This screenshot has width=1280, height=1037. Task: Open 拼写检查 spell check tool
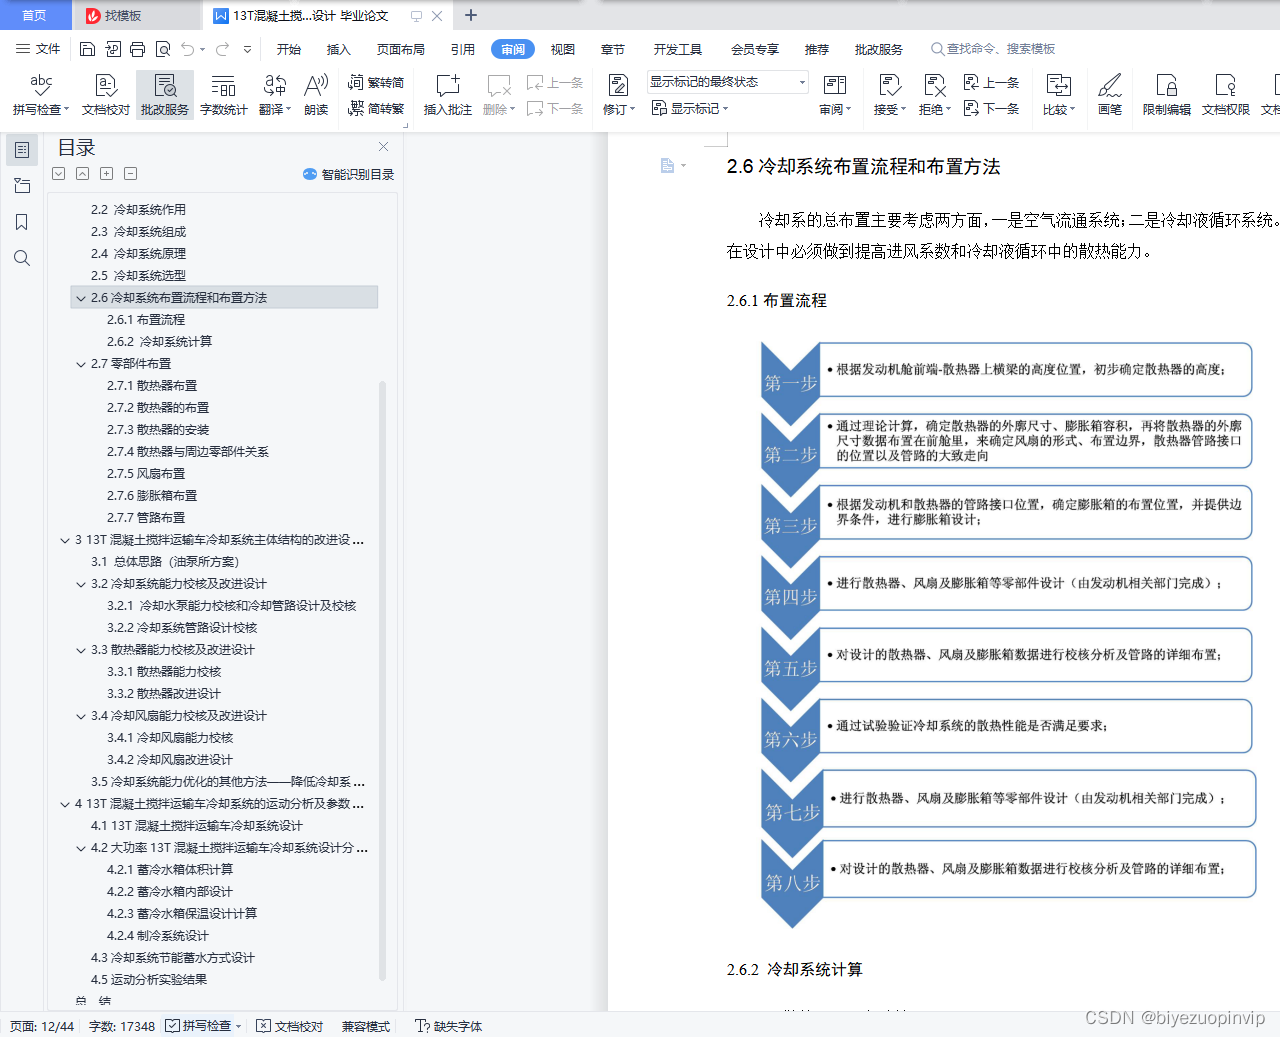[x=41, y=95]
